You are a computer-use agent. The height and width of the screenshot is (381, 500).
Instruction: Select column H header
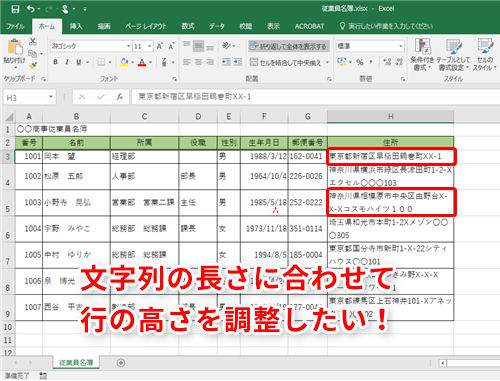390,116
